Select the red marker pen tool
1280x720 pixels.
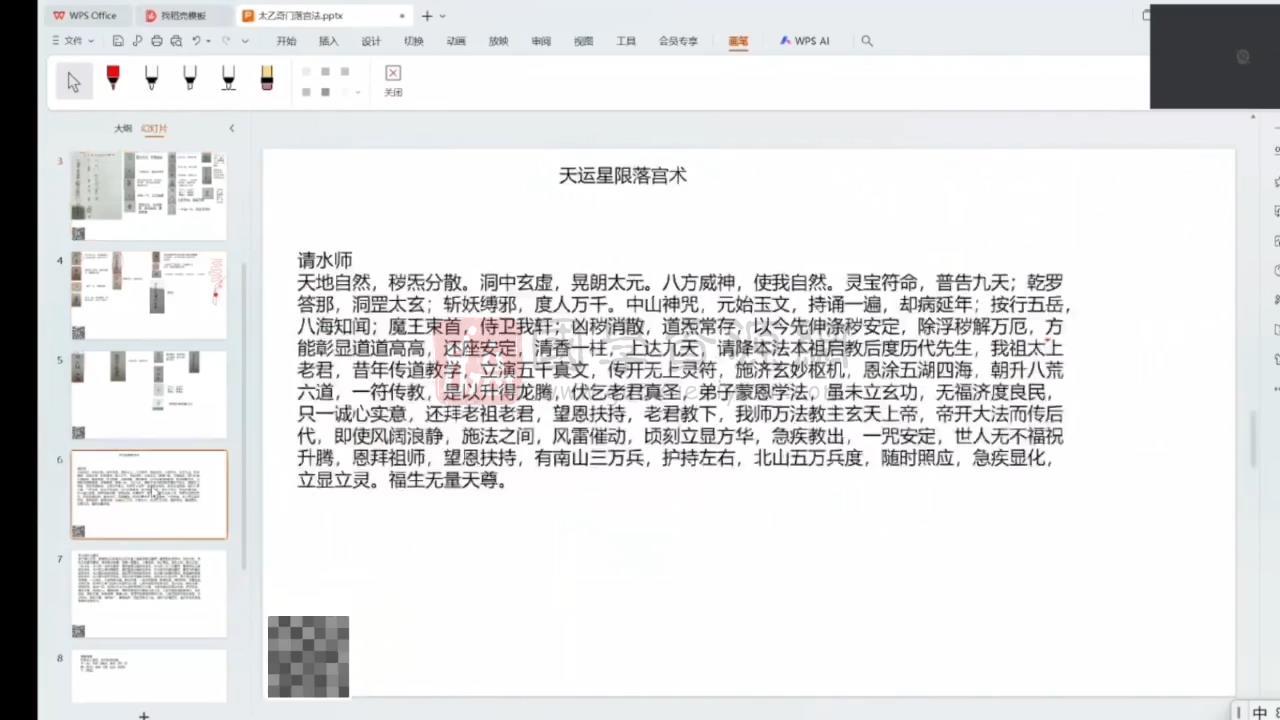pos(112,80)
